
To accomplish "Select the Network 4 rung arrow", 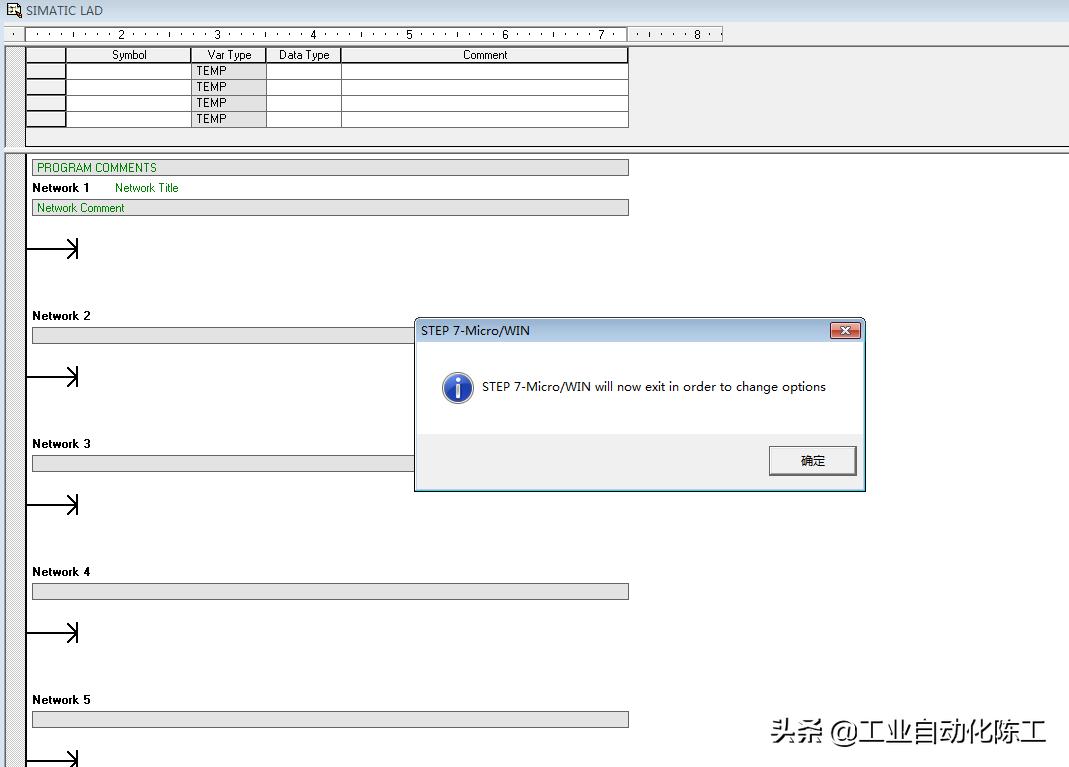I will pos(52,633).
